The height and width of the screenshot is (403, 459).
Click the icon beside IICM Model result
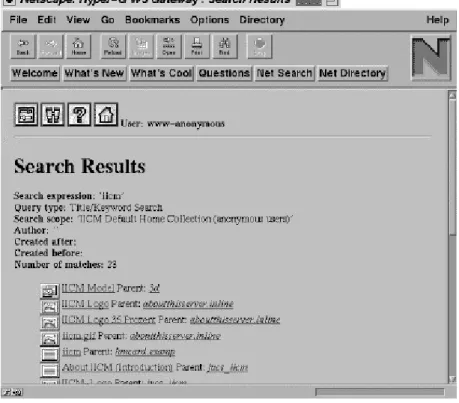(50, 291)
